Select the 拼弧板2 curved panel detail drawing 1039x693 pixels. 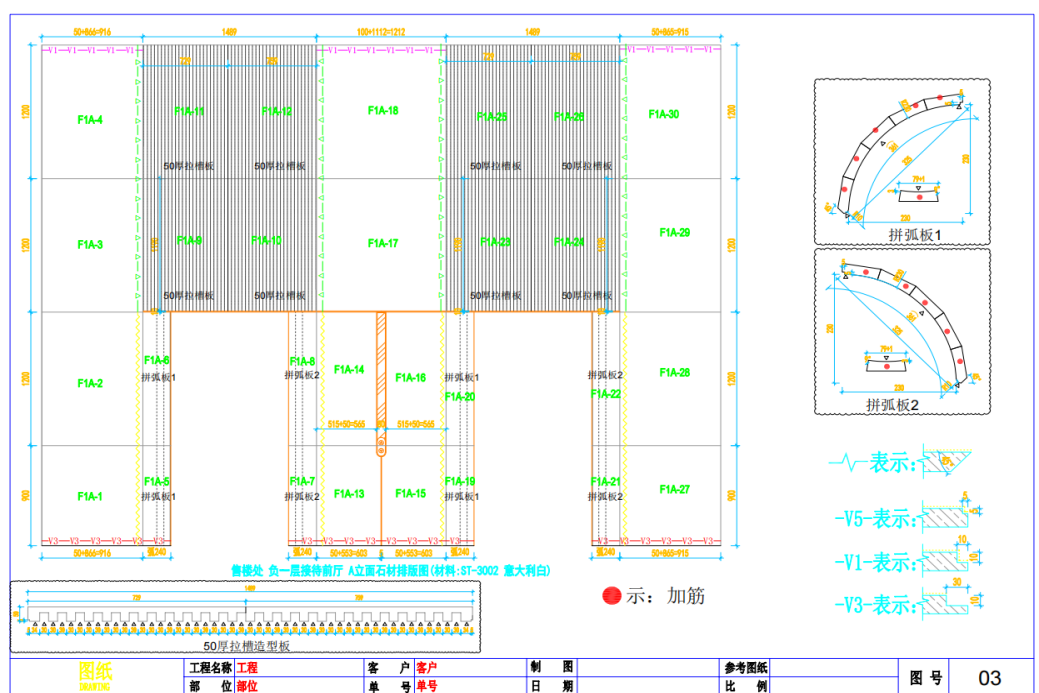(901, 330)
